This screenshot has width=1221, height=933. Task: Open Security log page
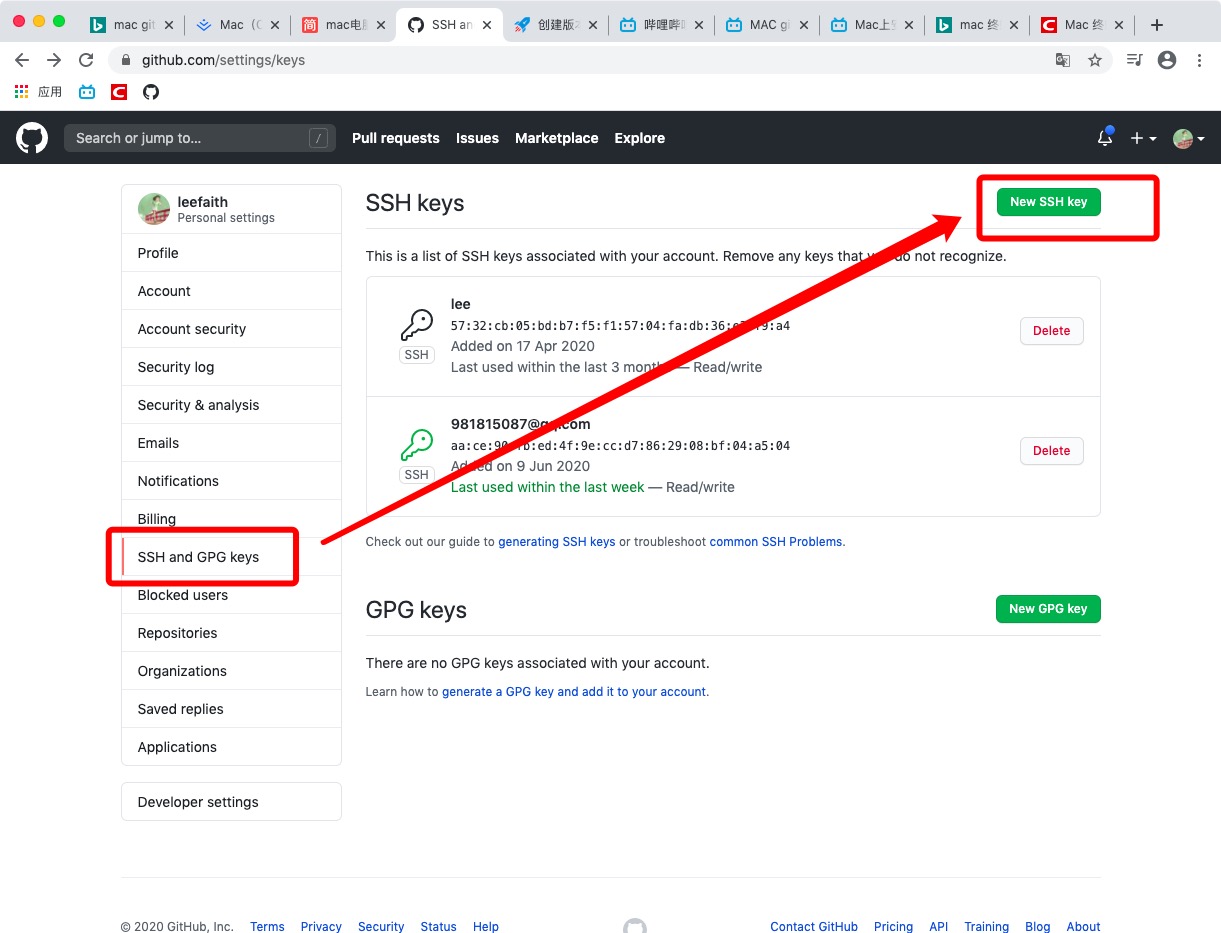point(231,367)
